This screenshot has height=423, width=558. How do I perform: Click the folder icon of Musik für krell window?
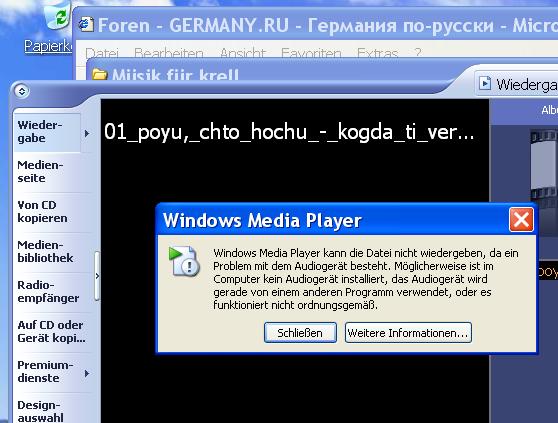click(100, 74)
